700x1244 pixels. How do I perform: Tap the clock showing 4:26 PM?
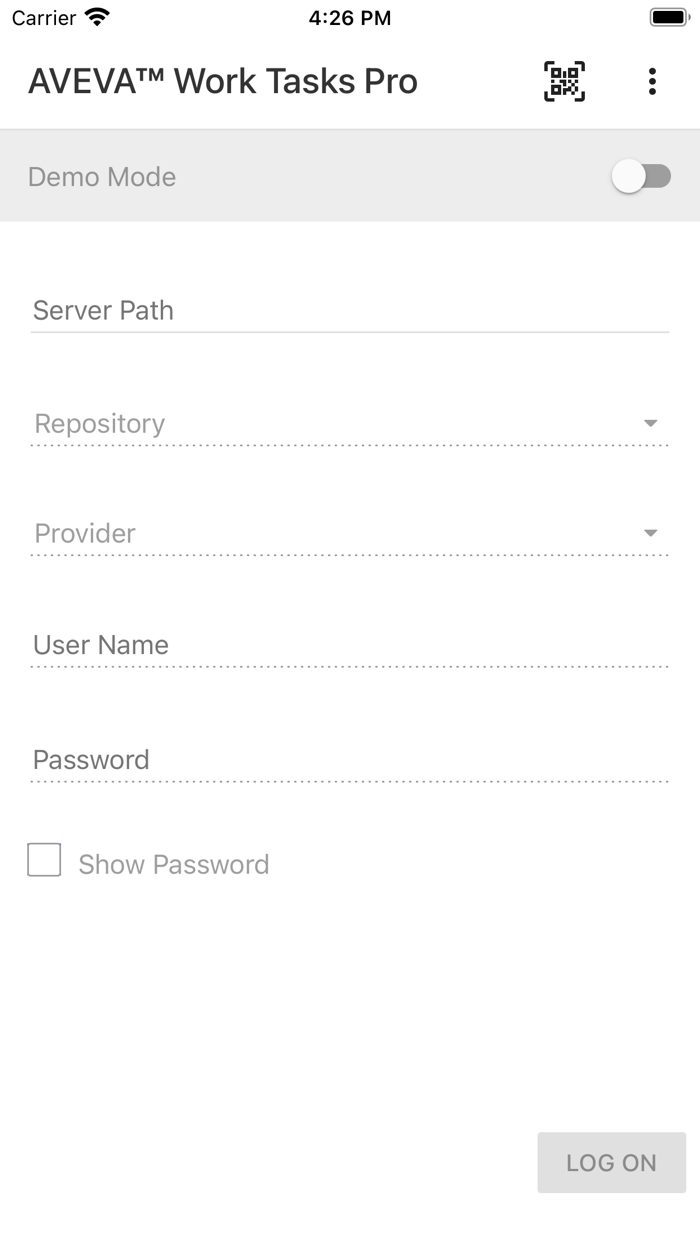[x=350, y=17]
